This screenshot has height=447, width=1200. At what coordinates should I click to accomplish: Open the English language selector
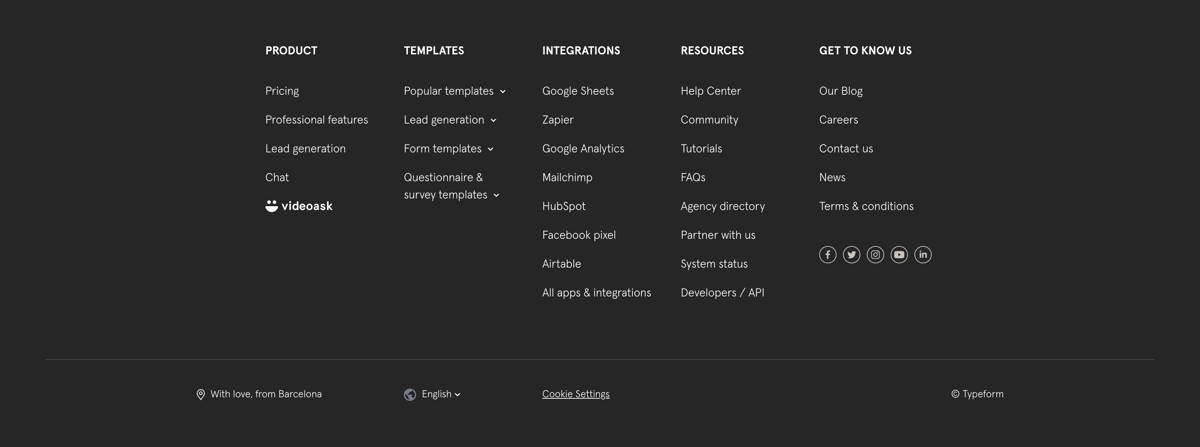(441, 395)
